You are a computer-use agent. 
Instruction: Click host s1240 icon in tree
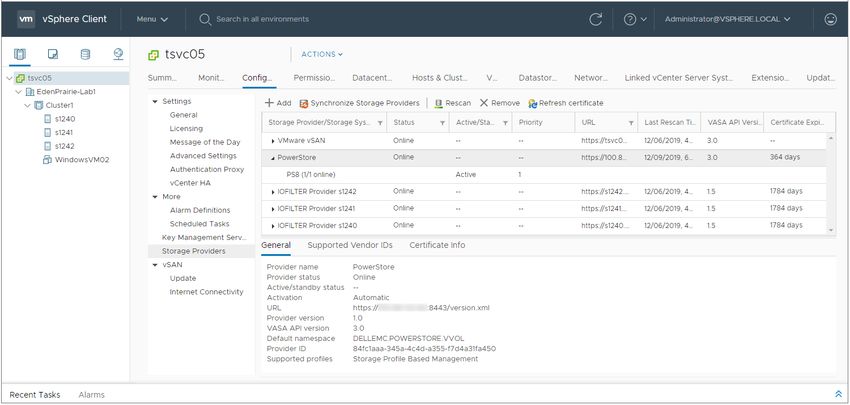click(x=47, y=119)
